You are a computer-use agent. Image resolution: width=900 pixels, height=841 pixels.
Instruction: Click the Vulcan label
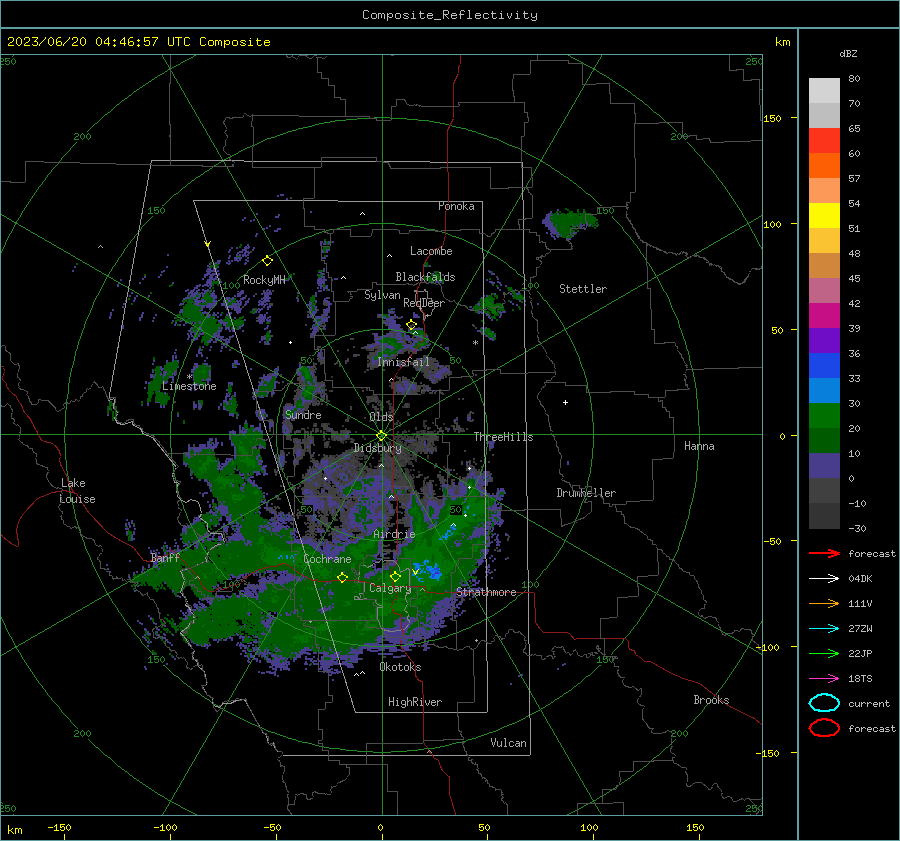point(508,743)
